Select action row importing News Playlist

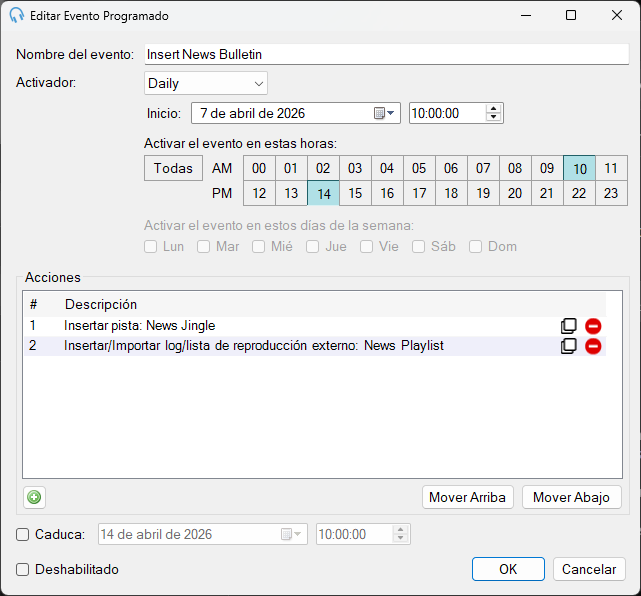tap(315, 346)
